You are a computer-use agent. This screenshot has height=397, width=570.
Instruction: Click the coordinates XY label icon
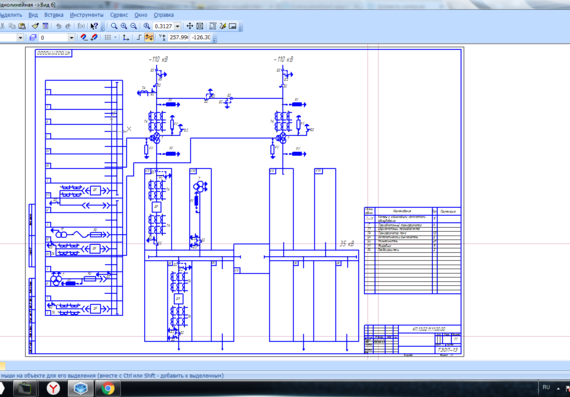point(162,37)
